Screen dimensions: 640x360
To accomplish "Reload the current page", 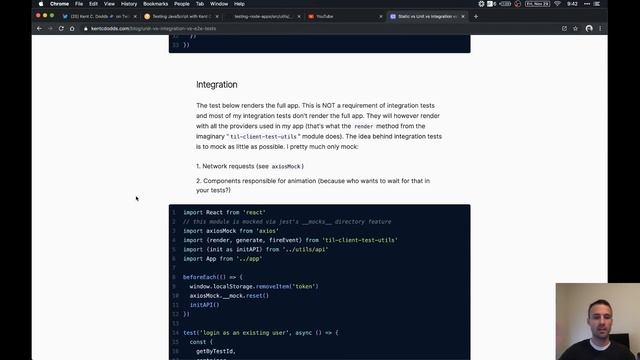I will [x=61, y=29].
